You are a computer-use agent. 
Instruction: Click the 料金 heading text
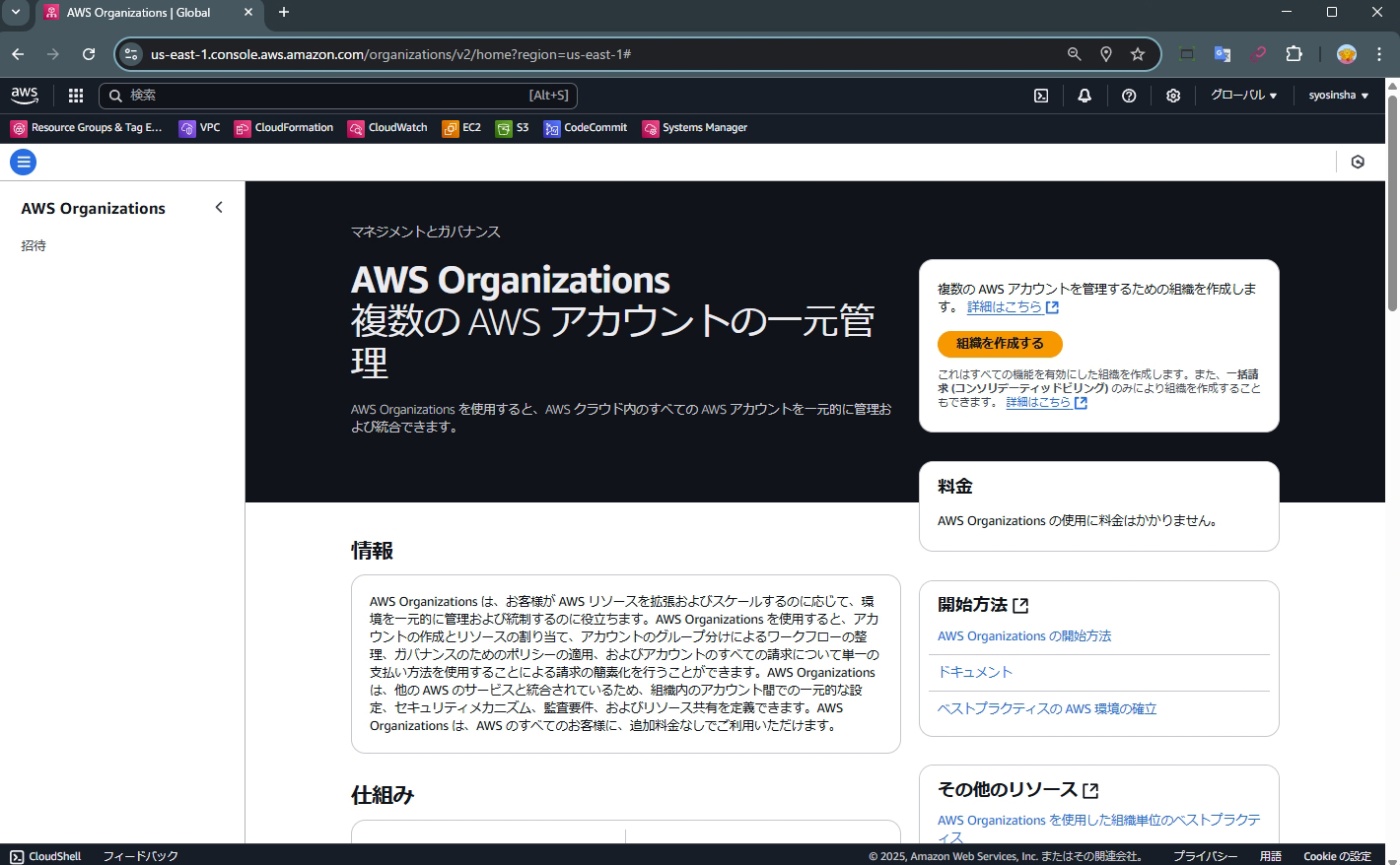click(x=955, y=487)
